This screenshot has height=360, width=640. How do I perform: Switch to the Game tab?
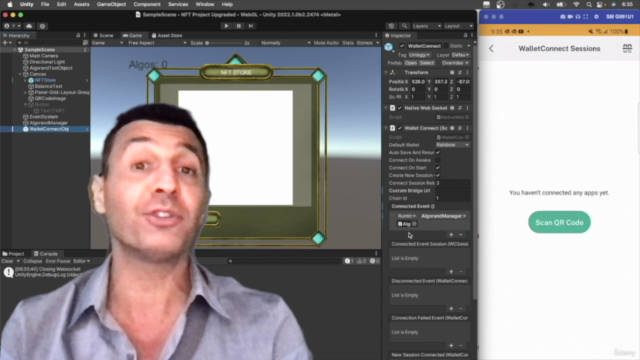click(132, 36)
